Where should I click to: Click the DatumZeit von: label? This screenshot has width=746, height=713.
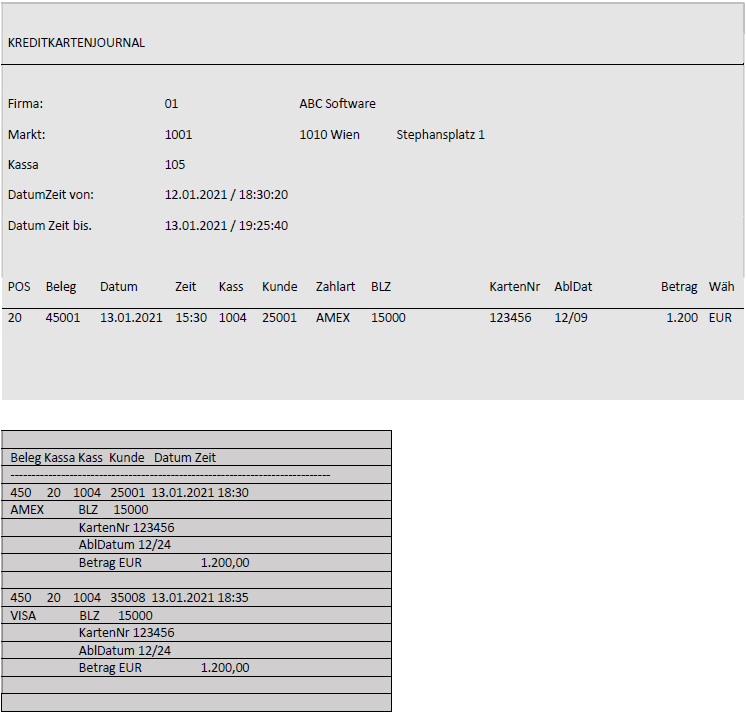point(50,195)
